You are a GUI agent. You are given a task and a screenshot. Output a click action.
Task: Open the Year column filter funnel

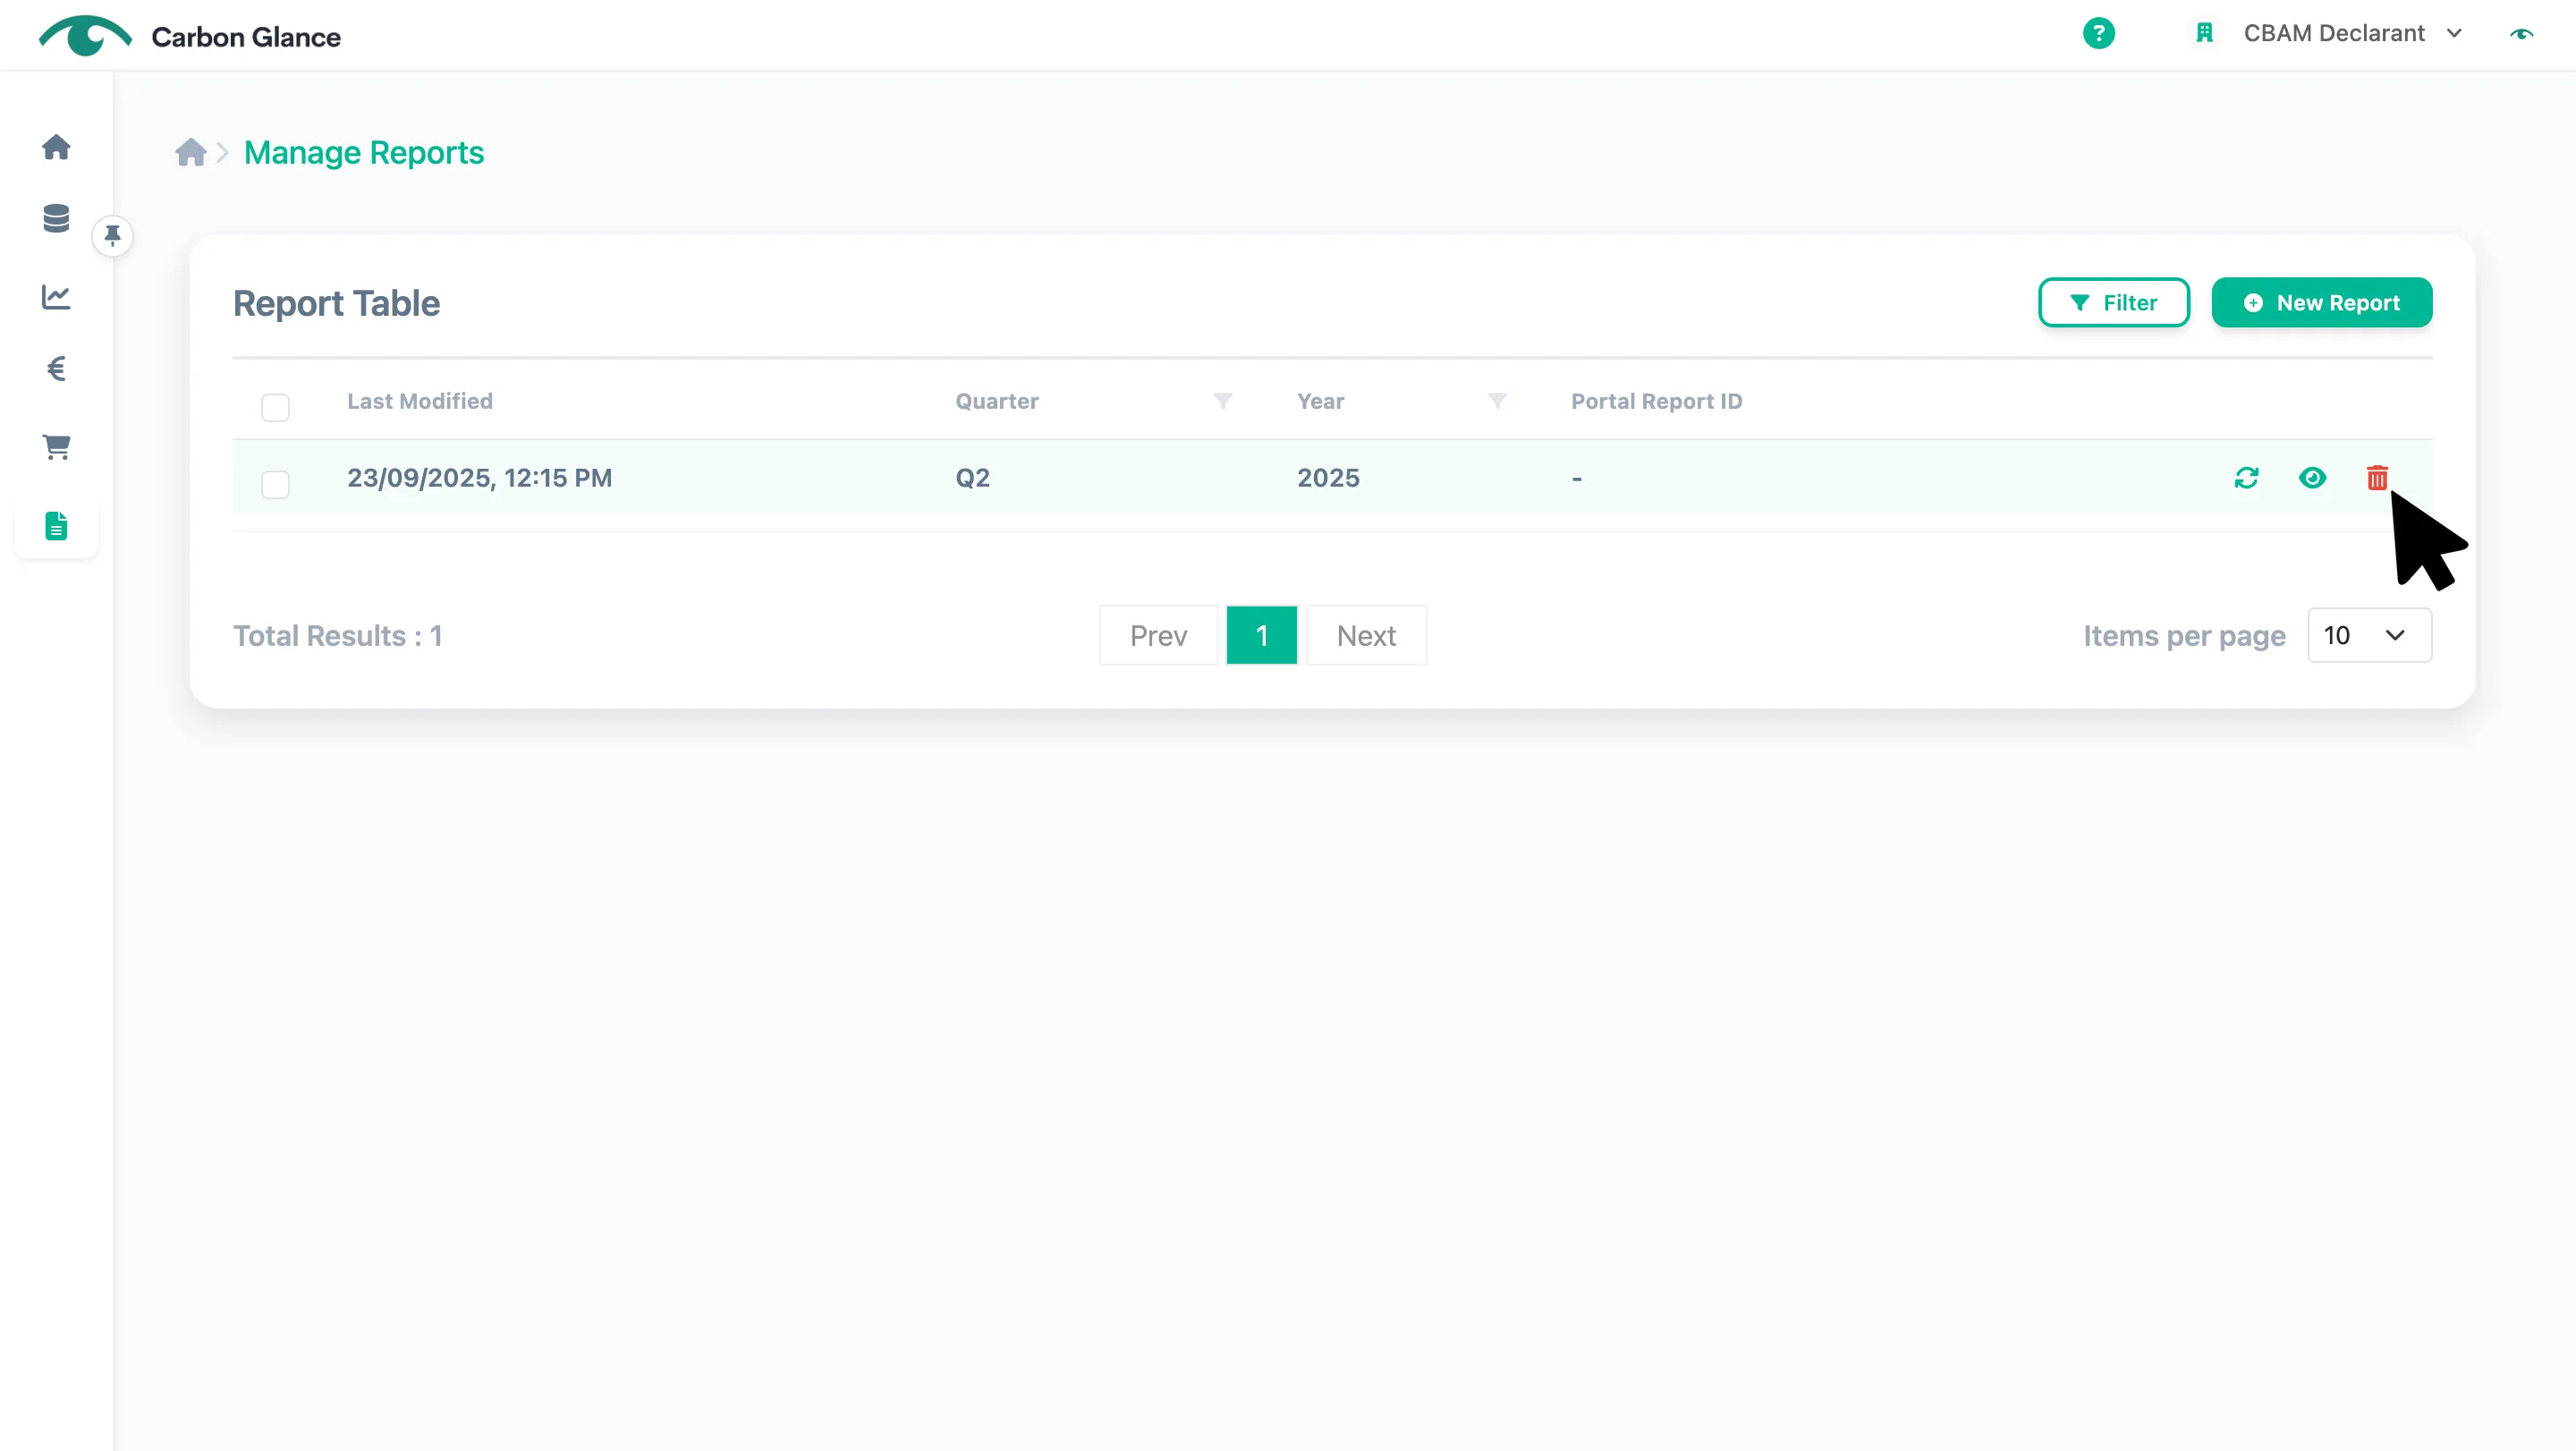click(x=1496, y=401)
